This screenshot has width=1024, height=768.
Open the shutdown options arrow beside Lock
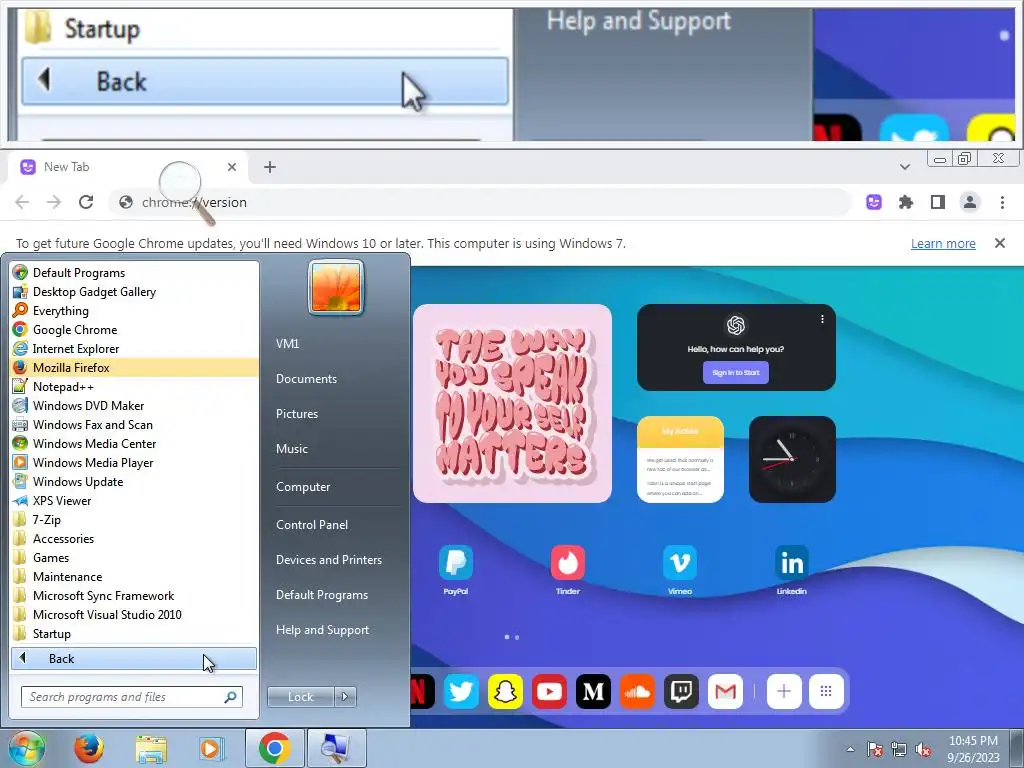[345, 697]
